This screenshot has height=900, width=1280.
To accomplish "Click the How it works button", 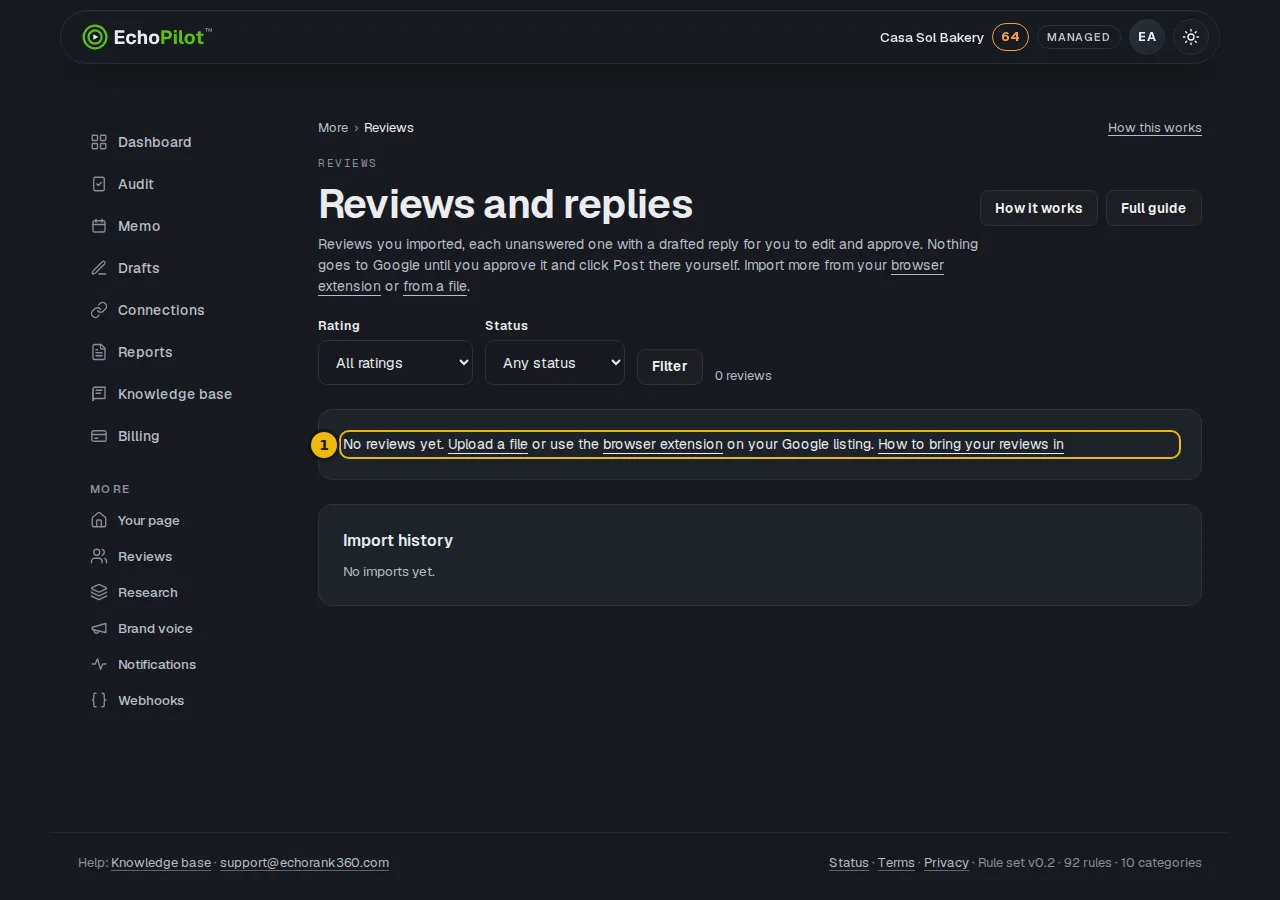I will pyautogui.click(x=1038, y=208).
